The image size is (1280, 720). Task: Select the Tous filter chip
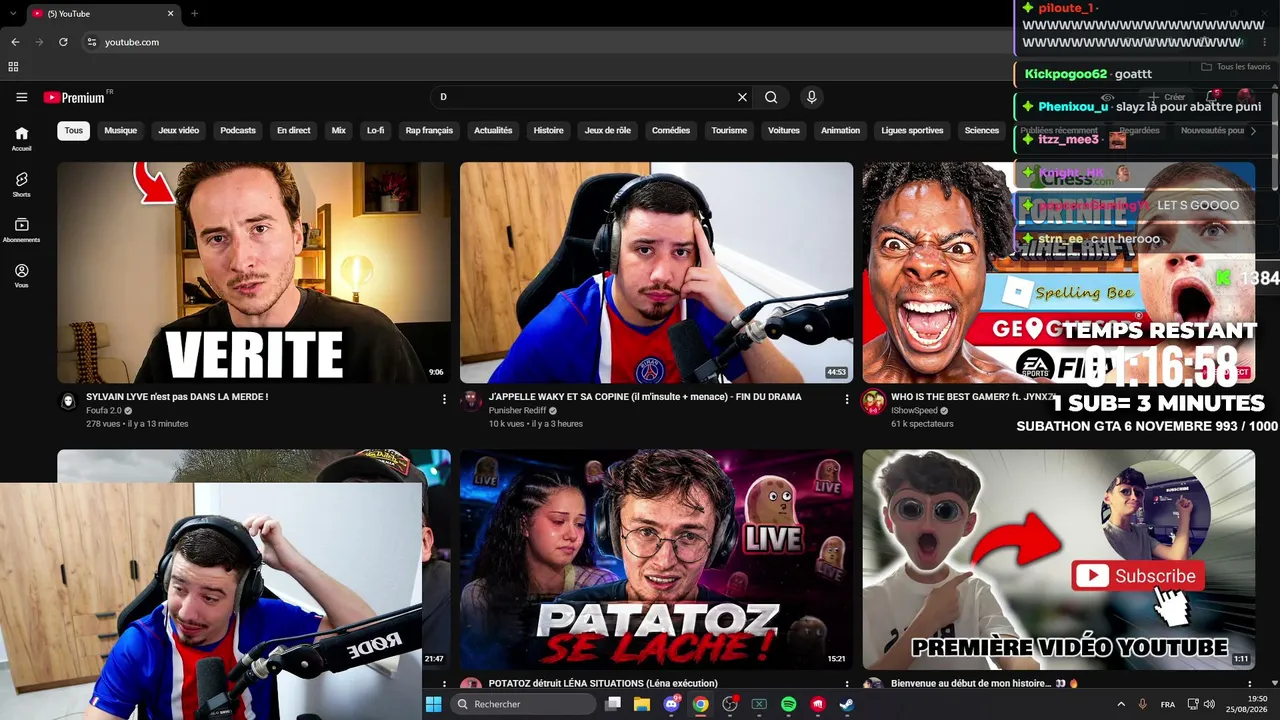[x=74, y=130]
